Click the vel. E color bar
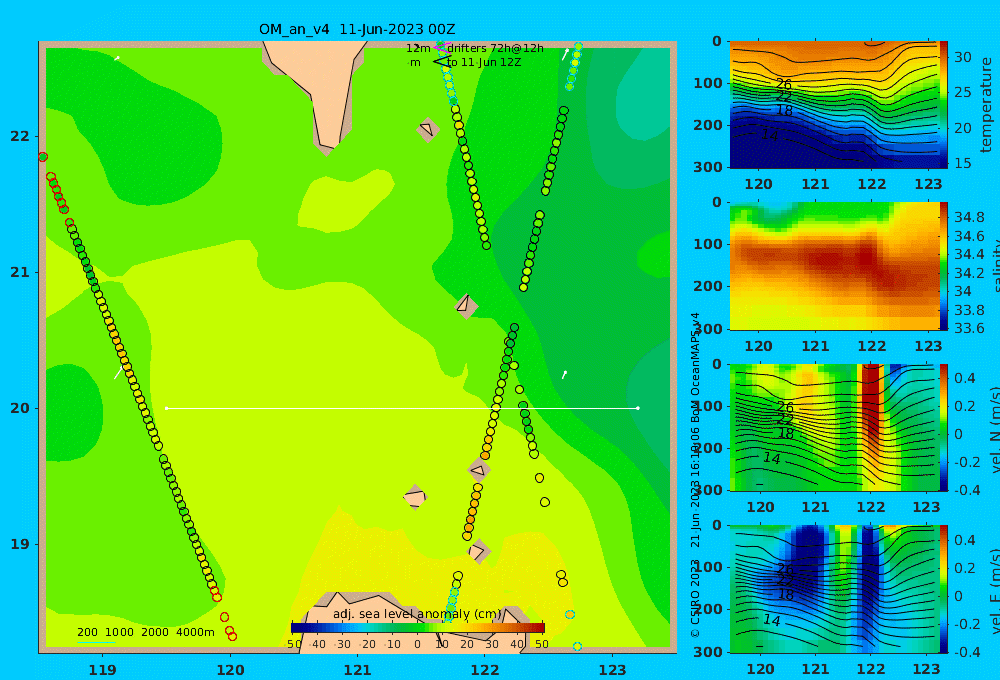The height and width of the screenshot is (680, 1000). 943,589
